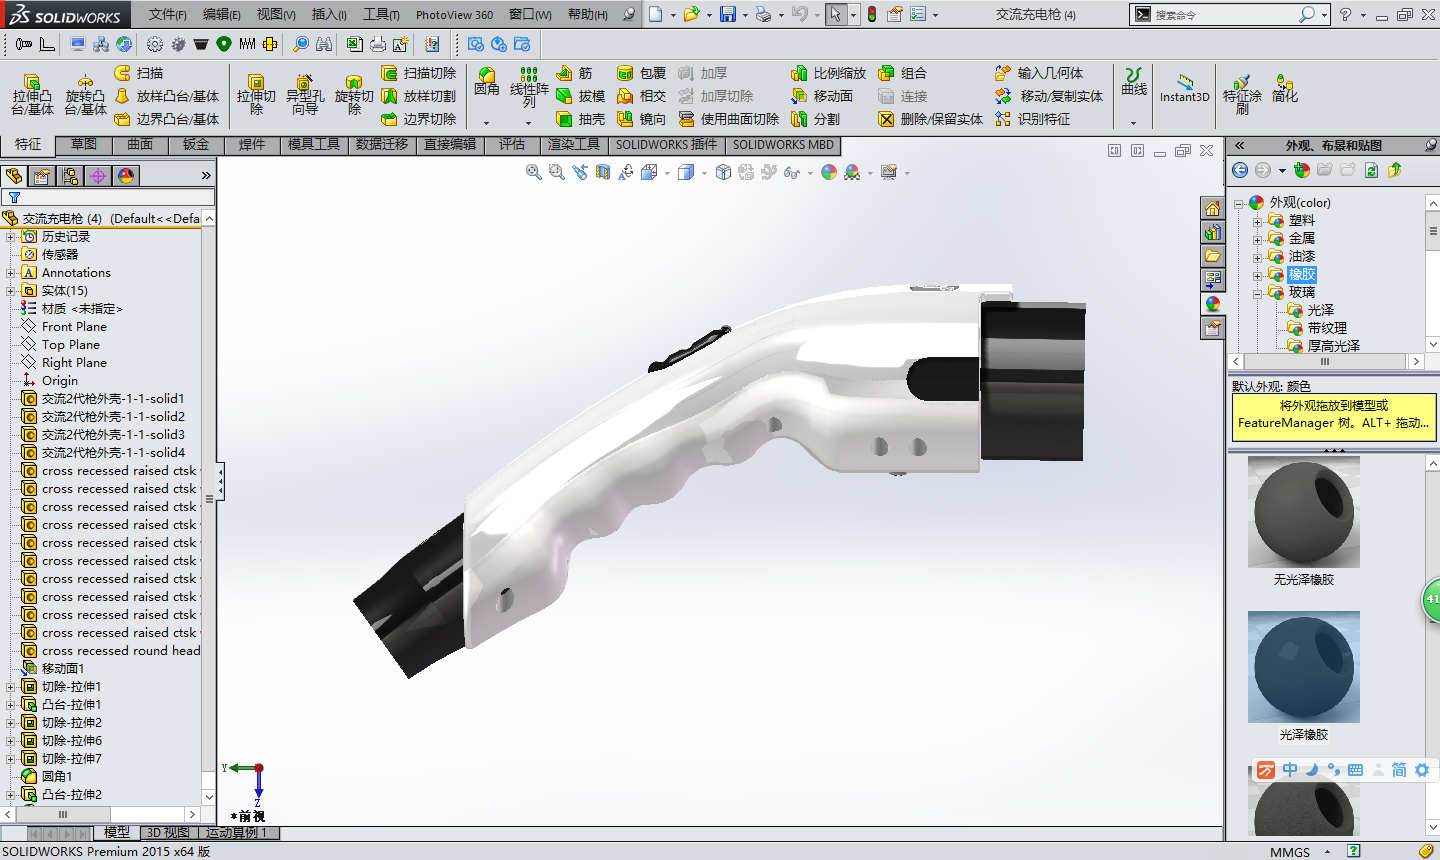This screenshot has width=1440, height=860.
Task: Select Right Plane in the feature tree
Action: coord(74,363)
